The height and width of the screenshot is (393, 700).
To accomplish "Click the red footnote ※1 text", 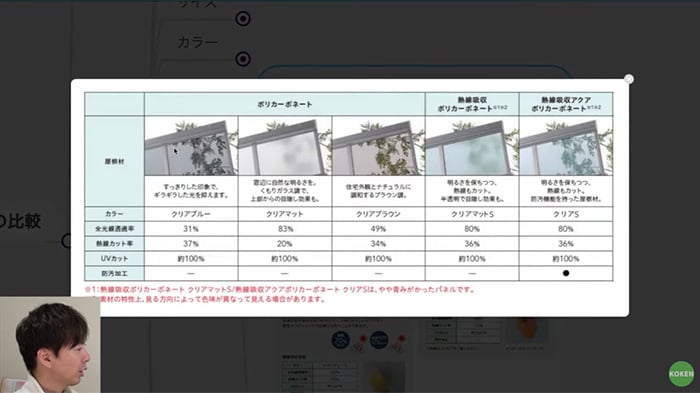I will (280, 289).
